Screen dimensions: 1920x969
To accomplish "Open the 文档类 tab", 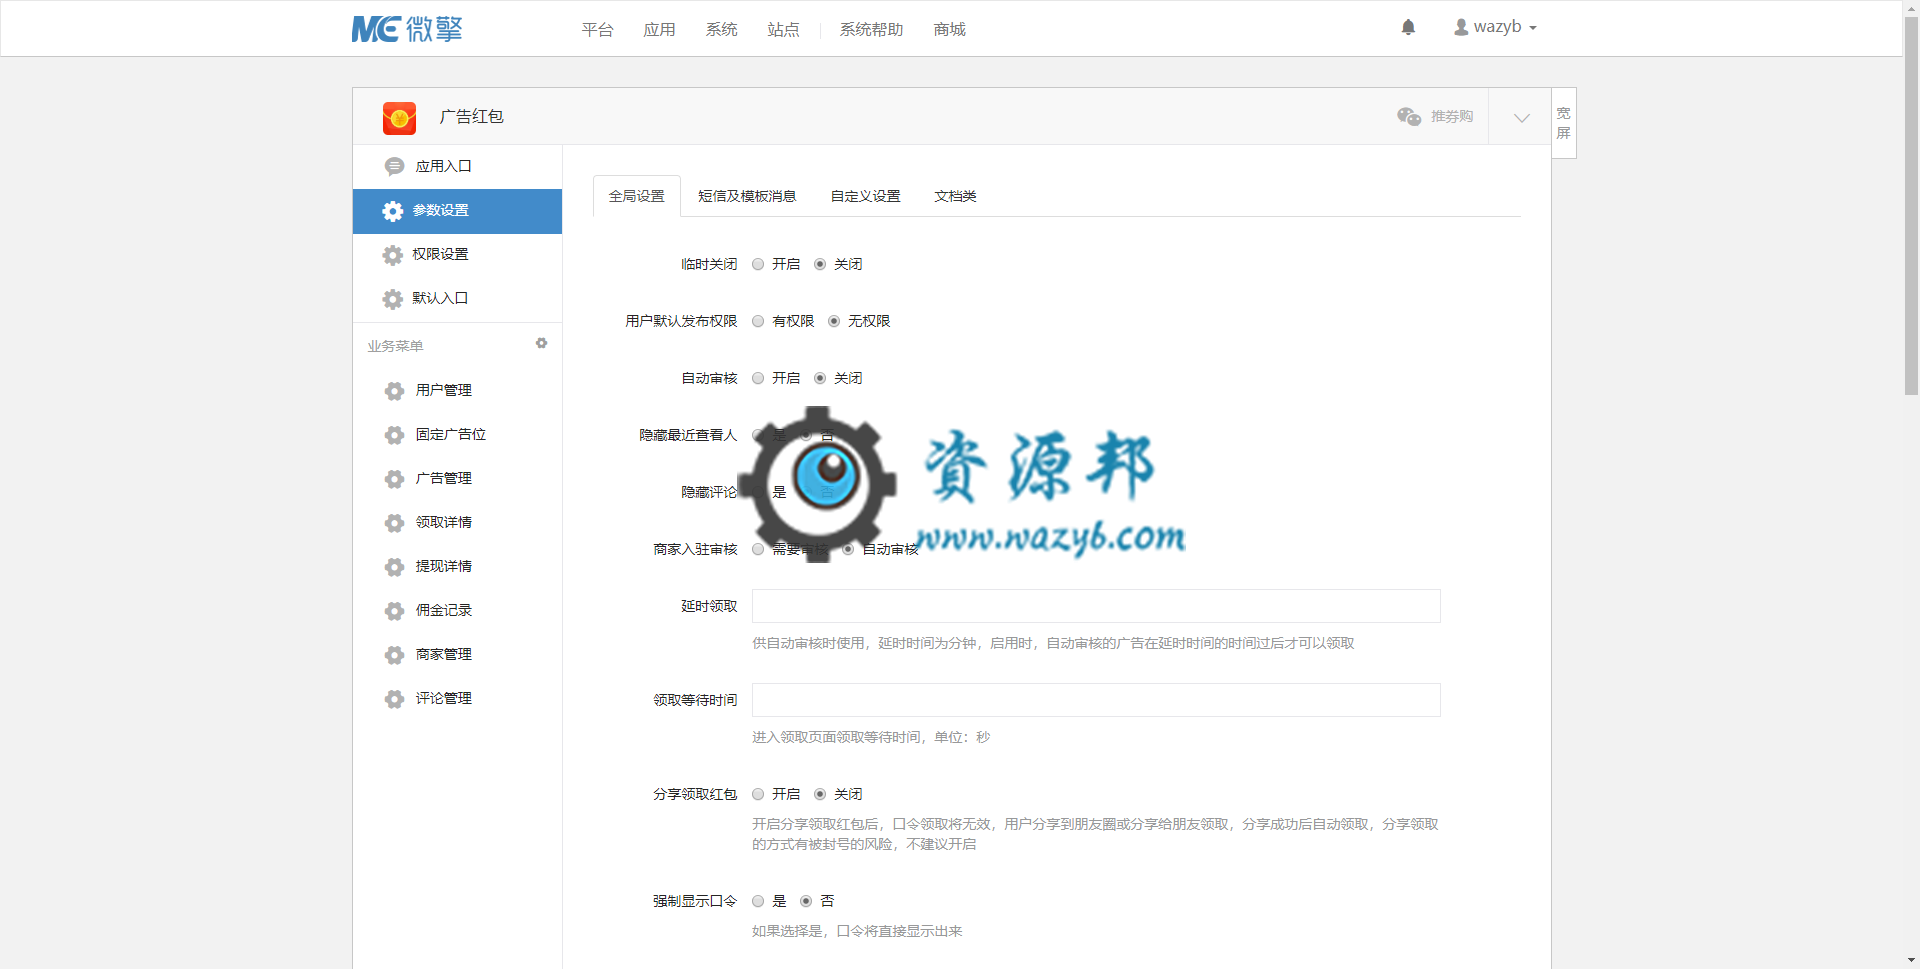I will point(955,196).
